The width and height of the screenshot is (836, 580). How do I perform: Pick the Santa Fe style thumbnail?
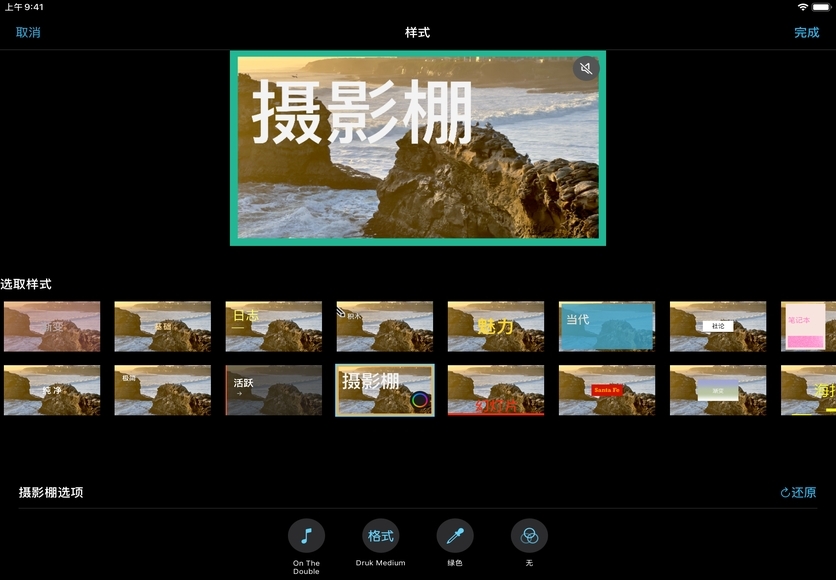(606, 390)
